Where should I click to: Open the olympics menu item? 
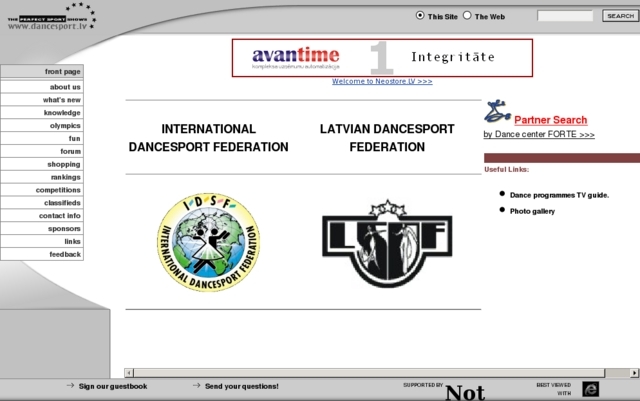[42, 125]
